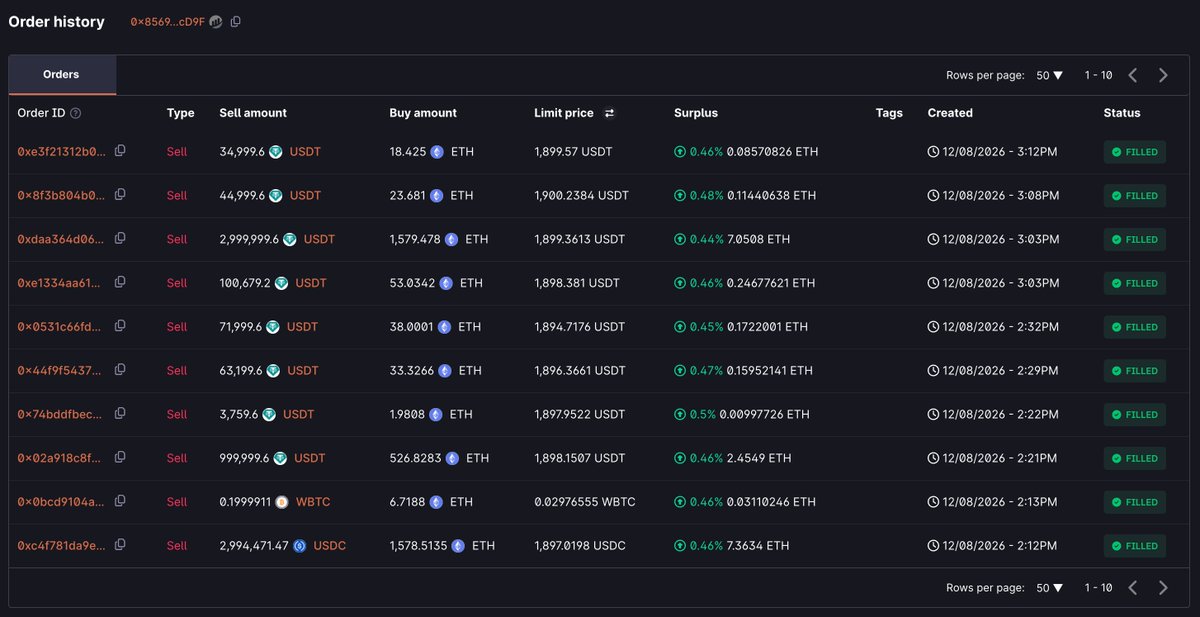The image size is (1200, 617).
Task: Click FILLED status badge of first order
Action: tap(1135, 152)
